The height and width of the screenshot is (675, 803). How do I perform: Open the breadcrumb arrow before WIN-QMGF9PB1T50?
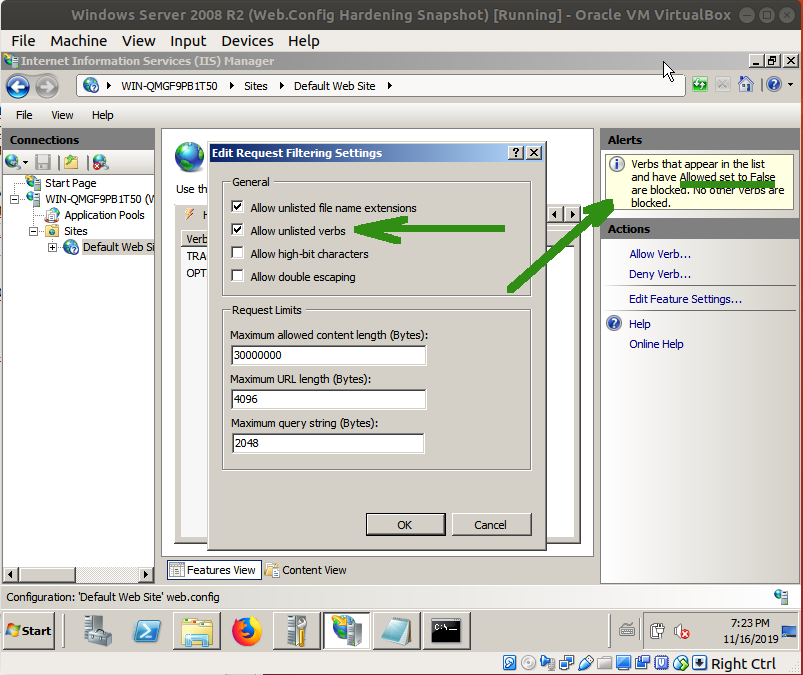(x=109, y=86)
